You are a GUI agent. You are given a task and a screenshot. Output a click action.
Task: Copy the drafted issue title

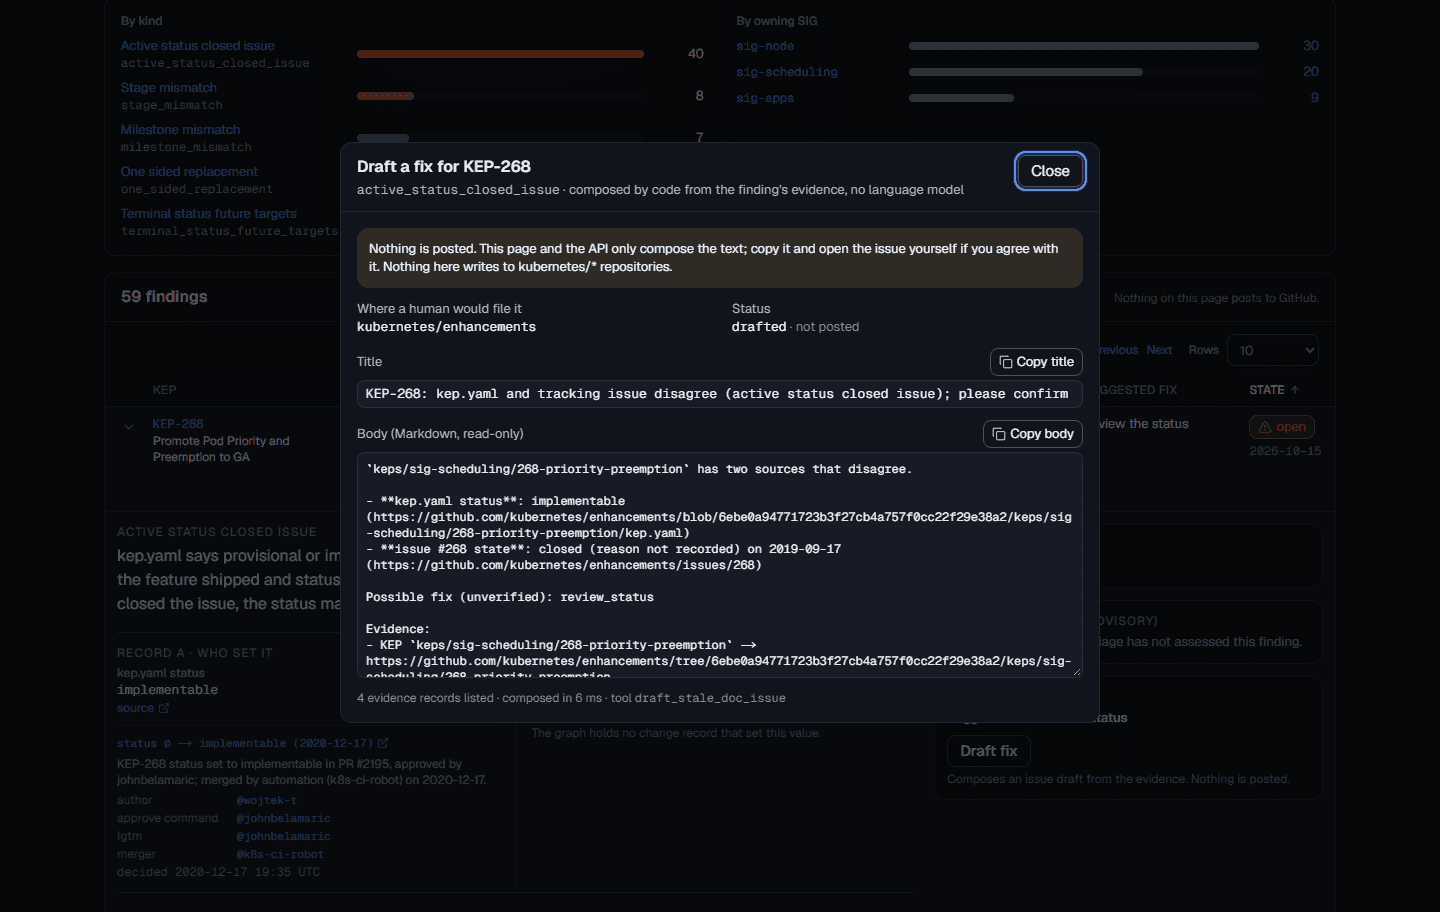[1036, 362]
